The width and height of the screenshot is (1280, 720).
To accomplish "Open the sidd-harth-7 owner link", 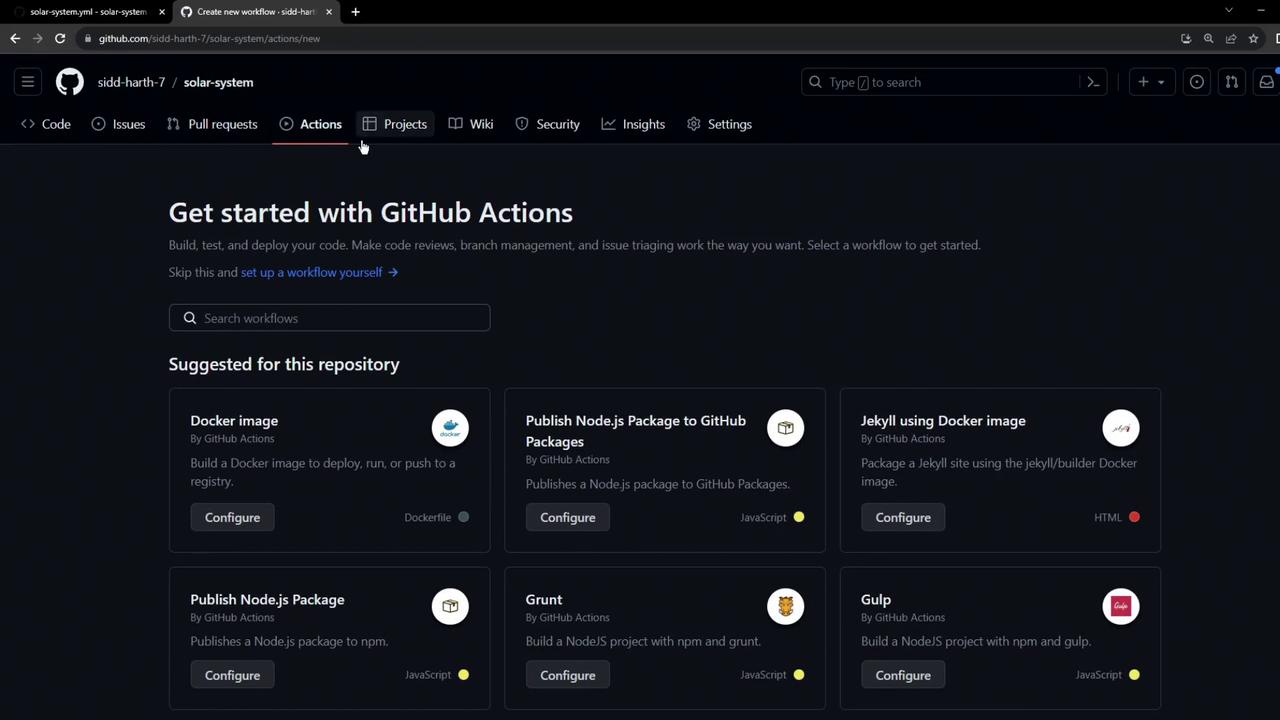I will pyautogui.click(x=131, y=82).
